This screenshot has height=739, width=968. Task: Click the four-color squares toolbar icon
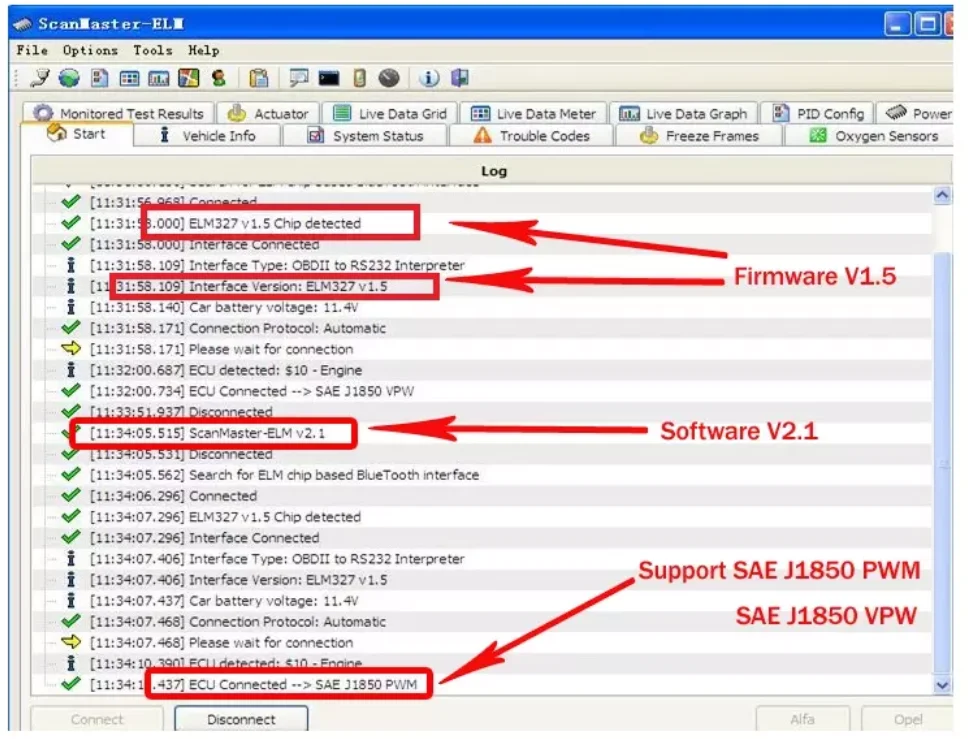tap(188, 78)
